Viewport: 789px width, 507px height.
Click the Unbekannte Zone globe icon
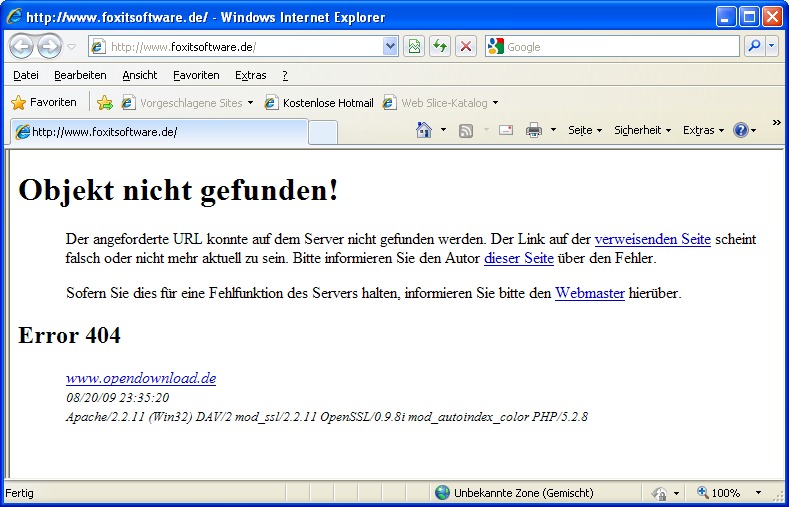(442, 492)
